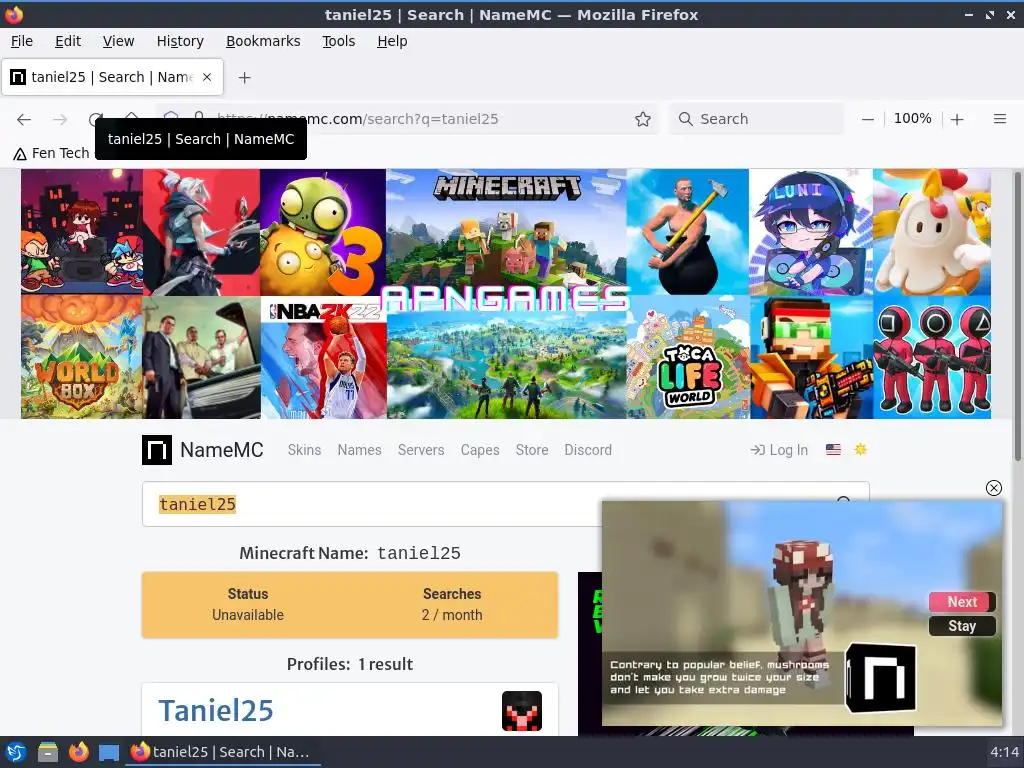Select the taniel25 Search taskbar window entry

pos(222,752)
